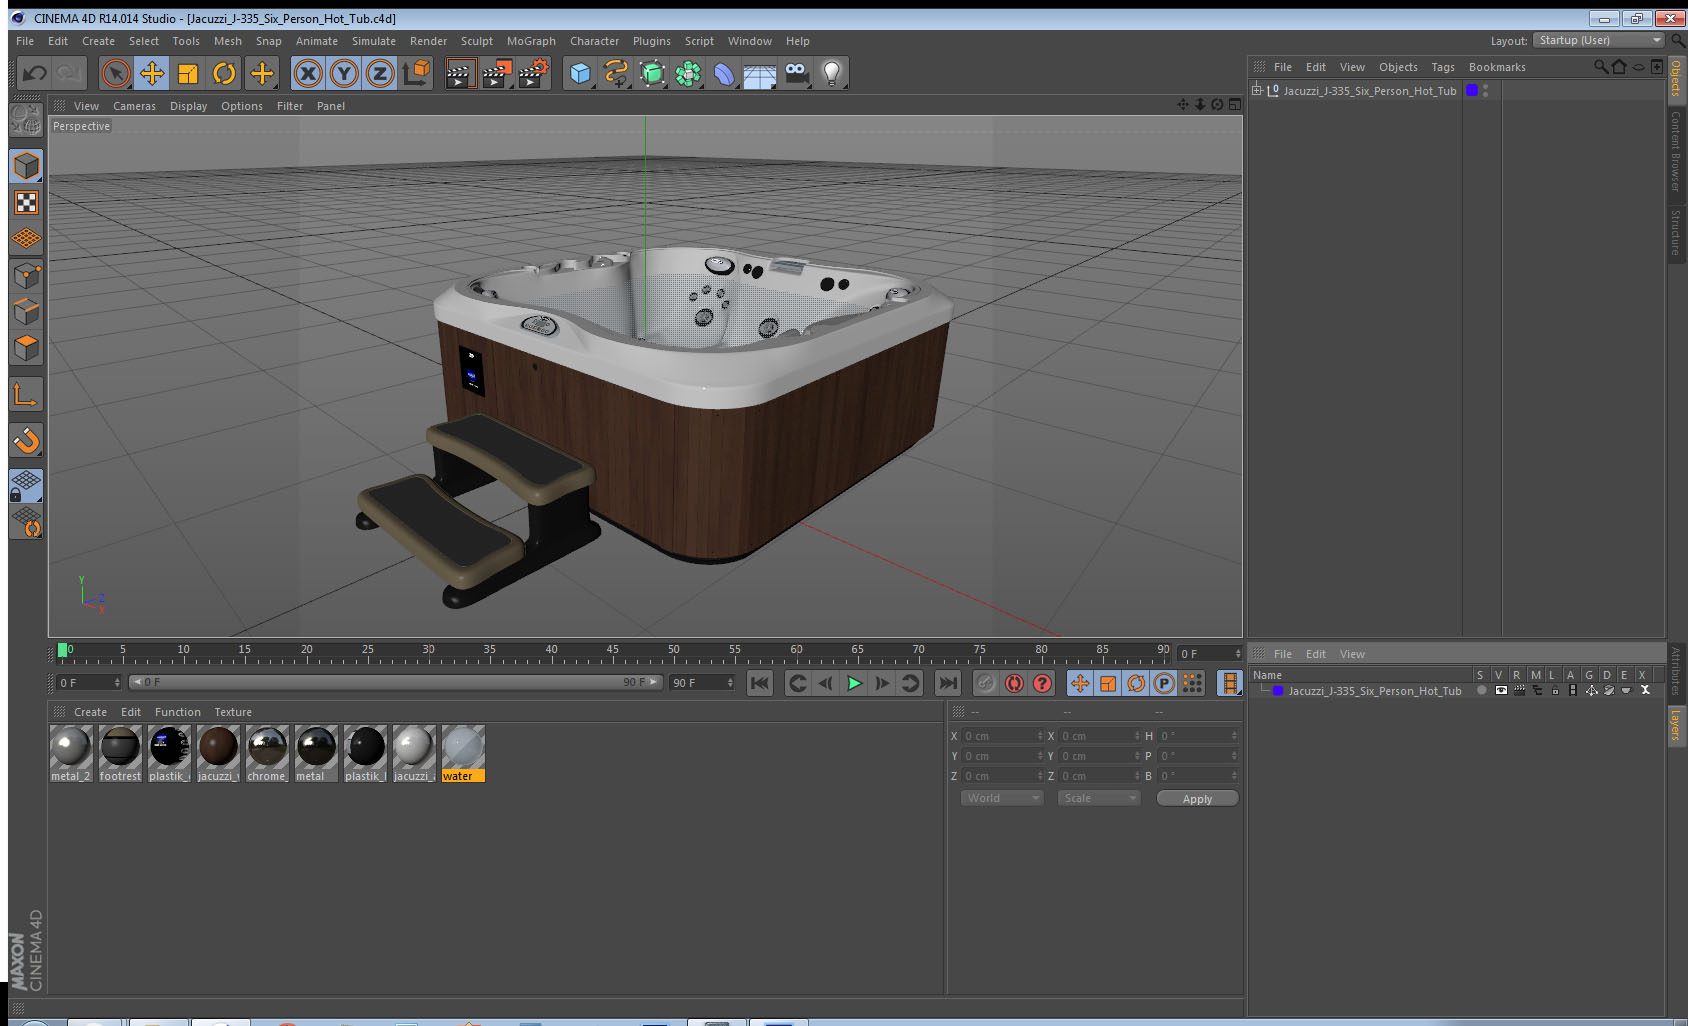Image resolution: width=1688 pixels, height=1026 pixels.
Task: Toggle Y axis lock
Action: [x=344, y=73]
